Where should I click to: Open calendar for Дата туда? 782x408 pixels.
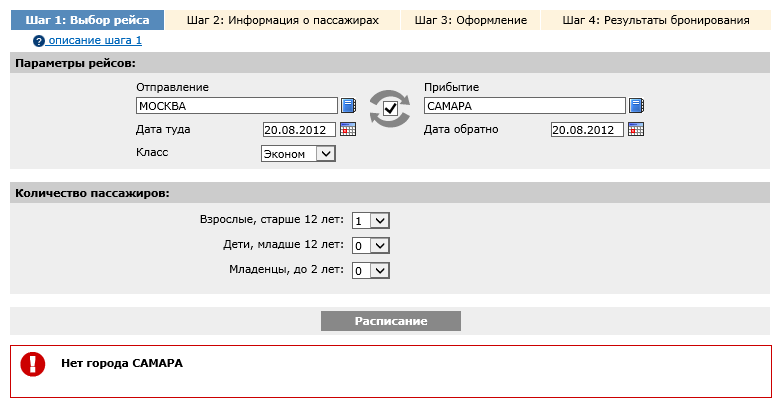click(348, 129)
